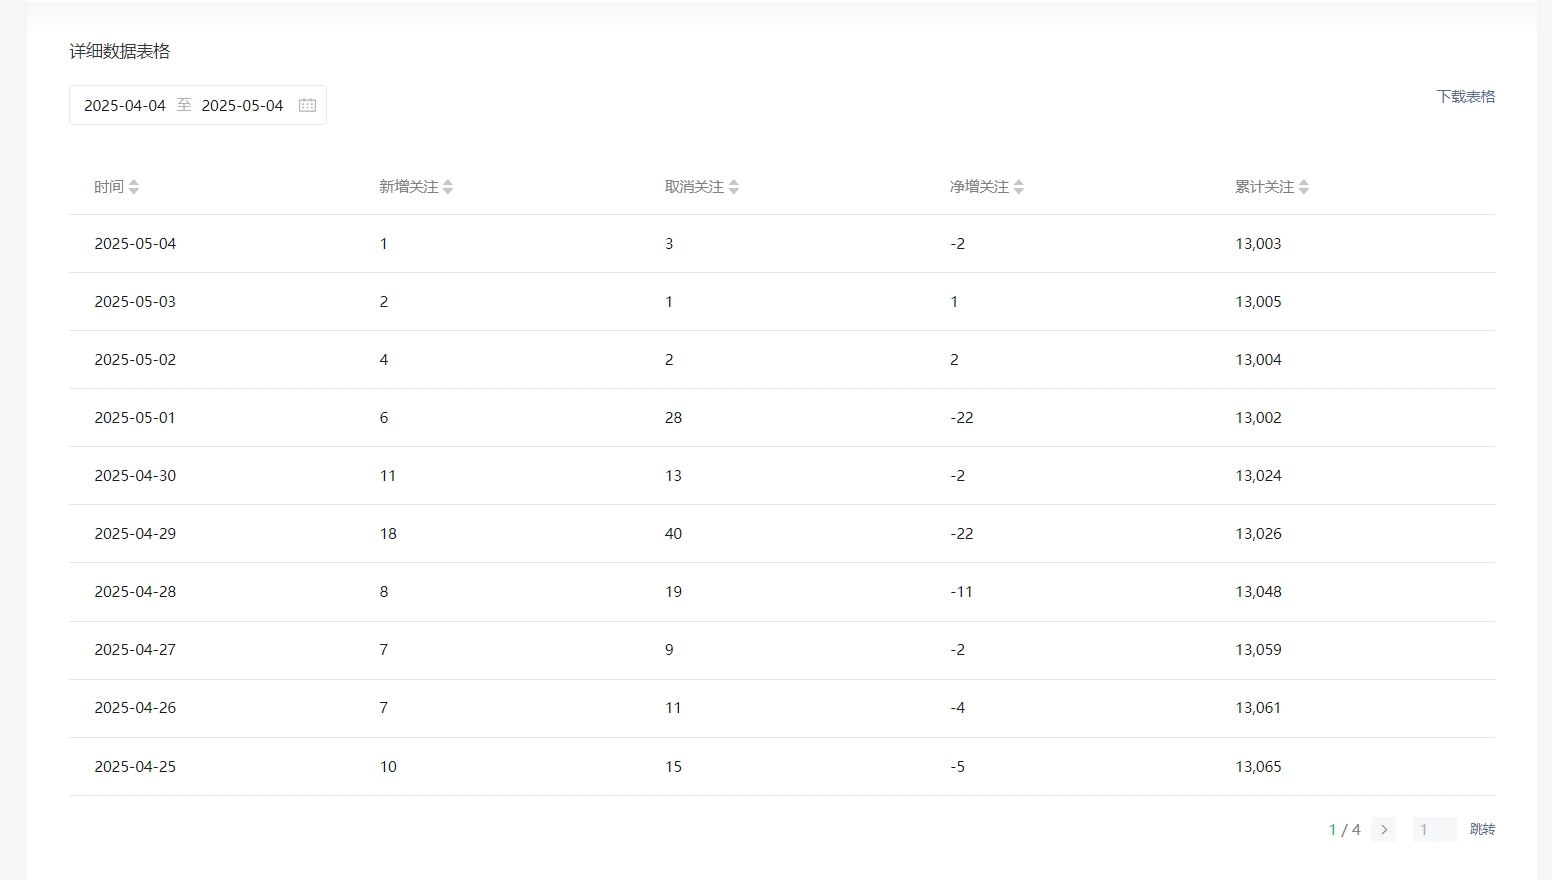Click cumulative value 13,026
This screenshot has height=880, width=1552.
(1258, 534)
